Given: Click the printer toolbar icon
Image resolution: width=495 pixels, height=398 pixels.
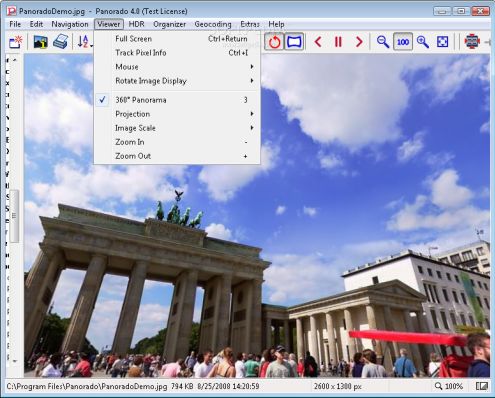Looking at the screenshot, I should point(61,42).
